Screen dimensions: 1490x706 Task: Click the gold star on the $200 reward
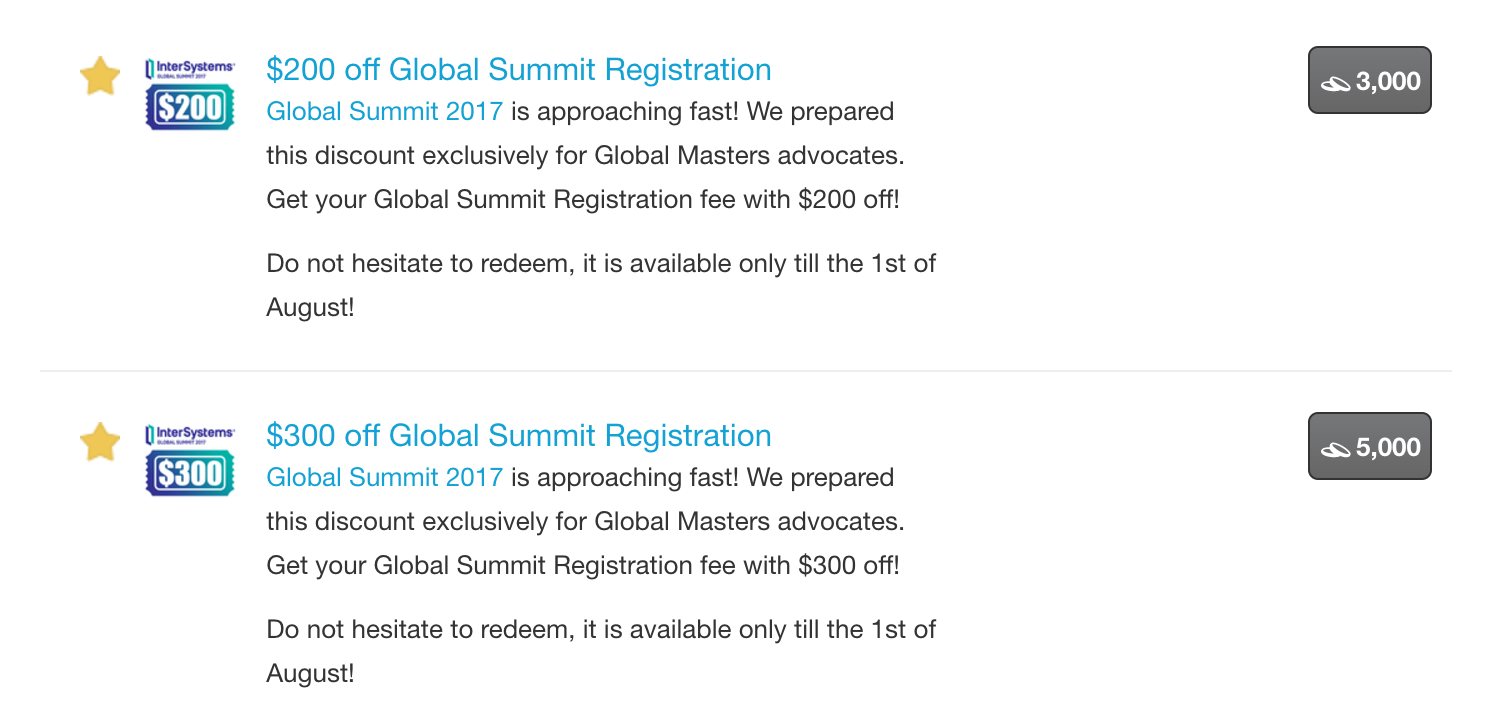[x=100, y=76]
